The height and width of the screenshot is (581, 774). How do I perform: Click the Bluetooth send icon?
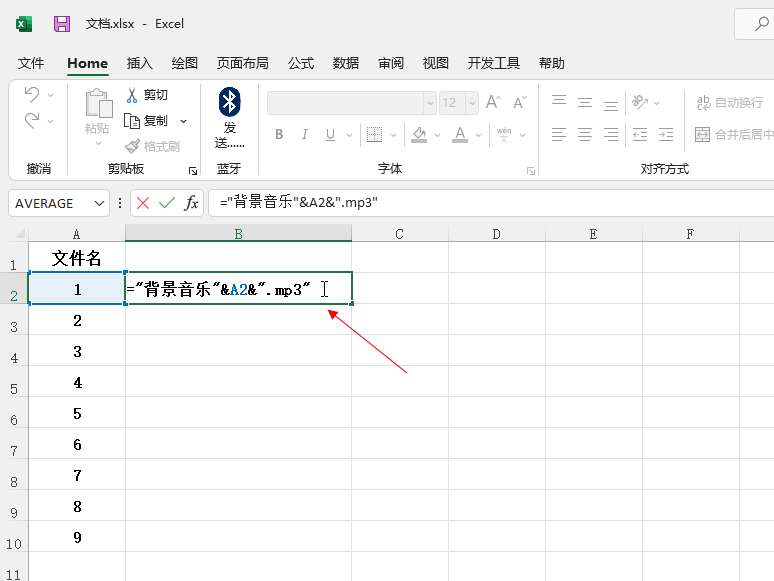coord(230,102)
